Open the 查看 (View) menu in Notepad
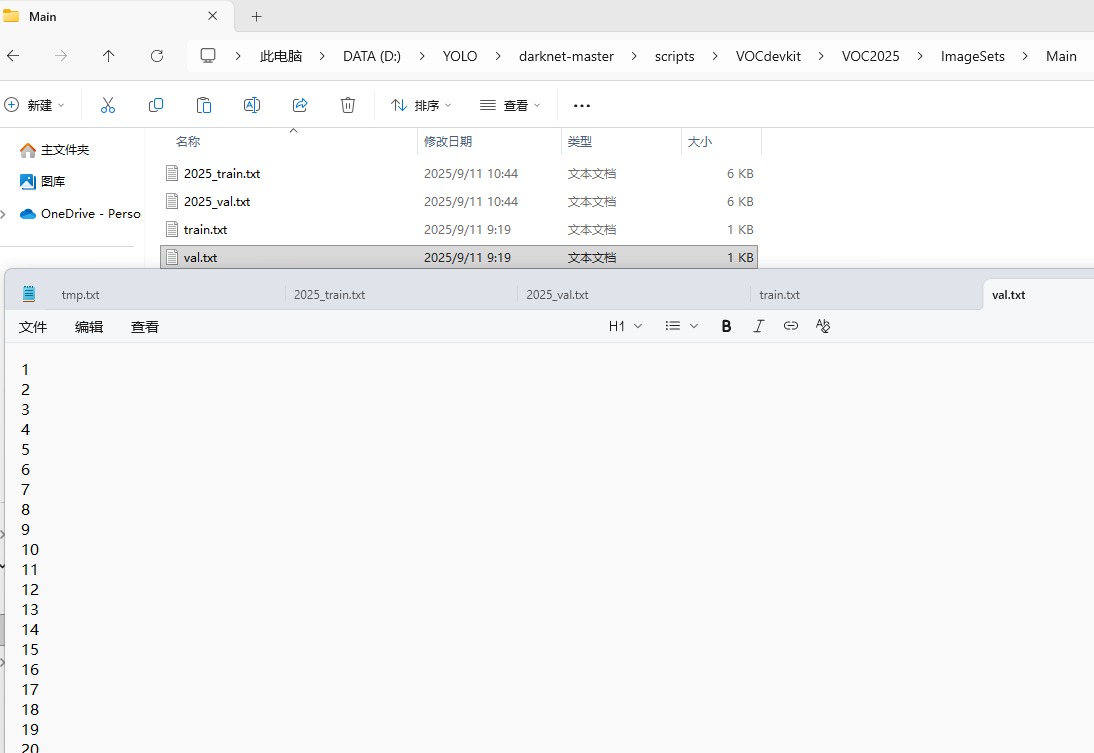Screen dimensions: 1094x753 145,327
